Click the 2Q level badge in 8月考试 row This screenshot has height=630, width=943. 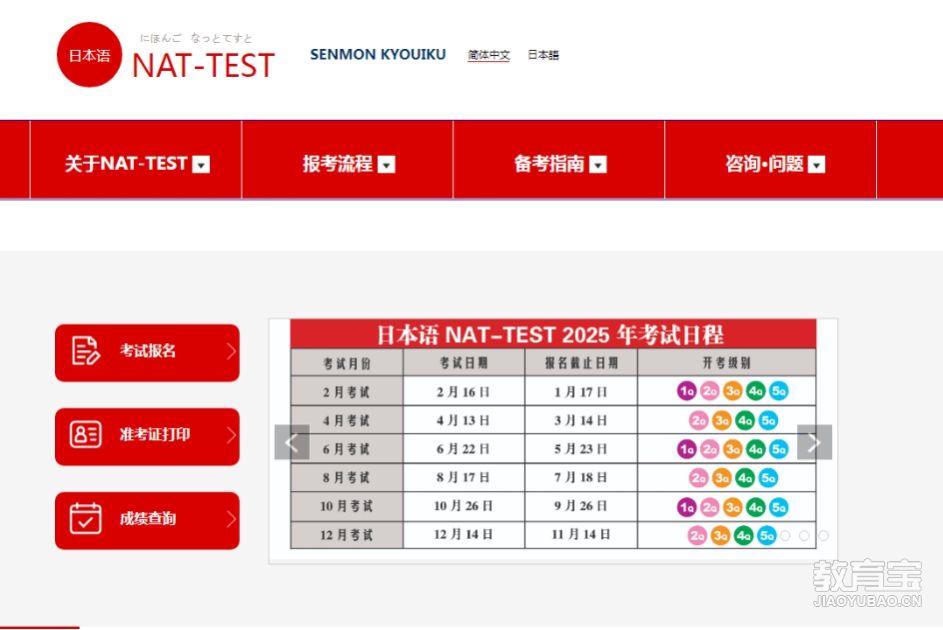(x=698, y=478)
